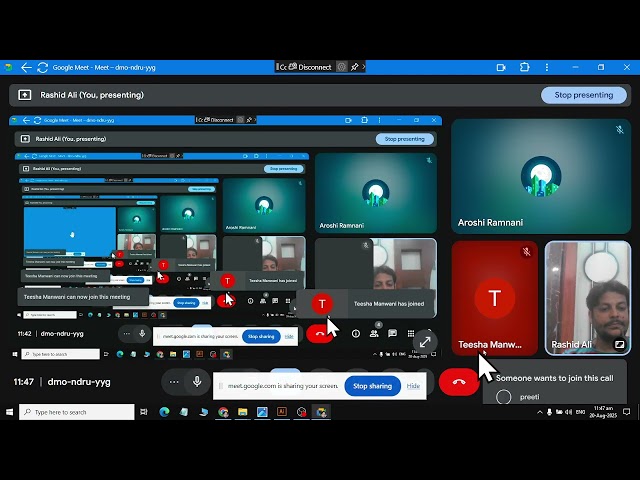Open the gear settings next to Disconnect

[342, 67]
